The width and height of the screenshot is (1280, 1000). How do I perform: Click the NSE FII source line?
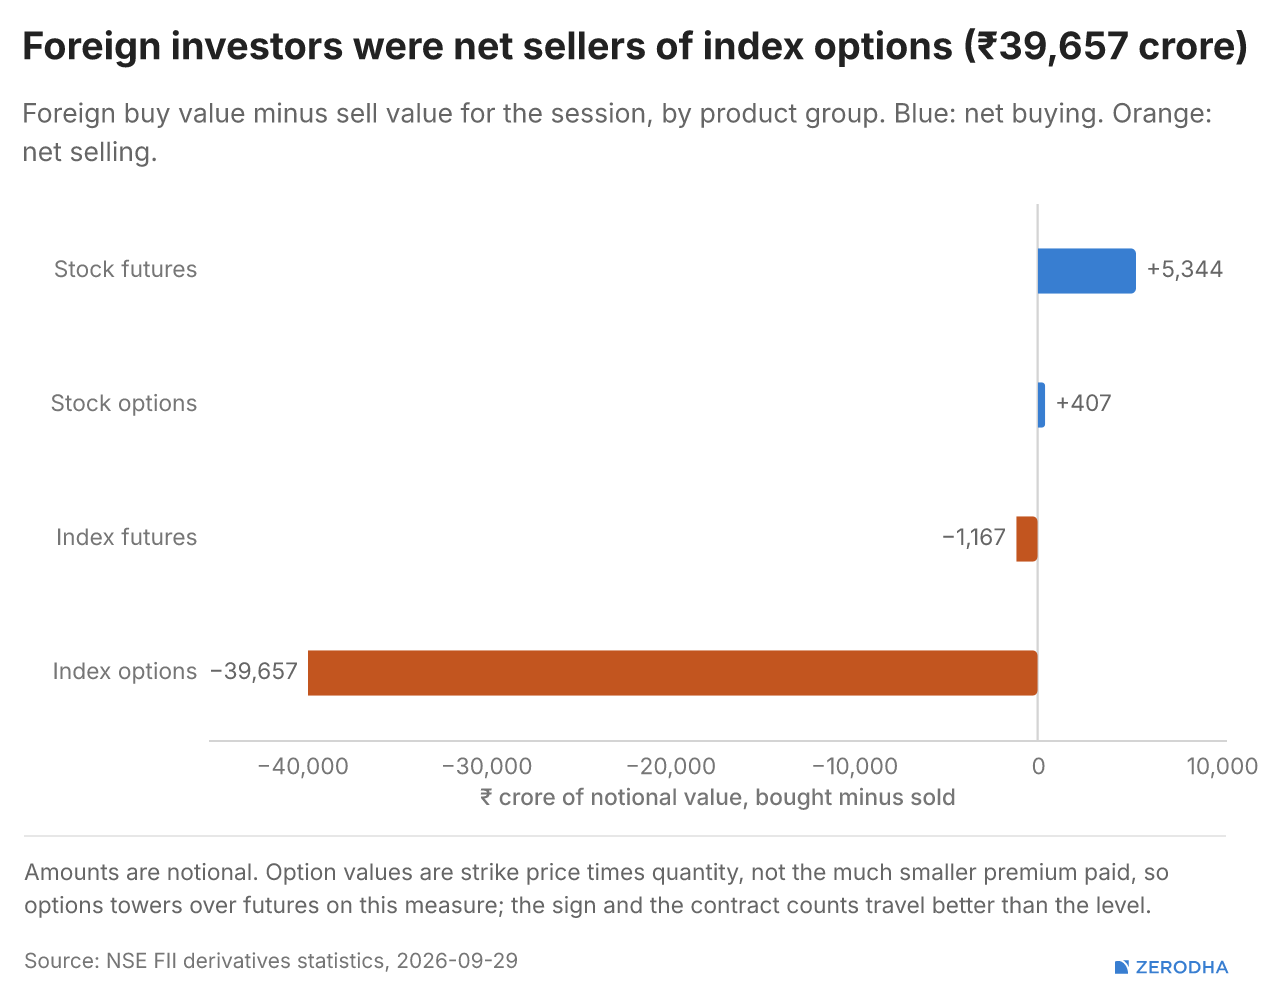[x=271, y=961]
